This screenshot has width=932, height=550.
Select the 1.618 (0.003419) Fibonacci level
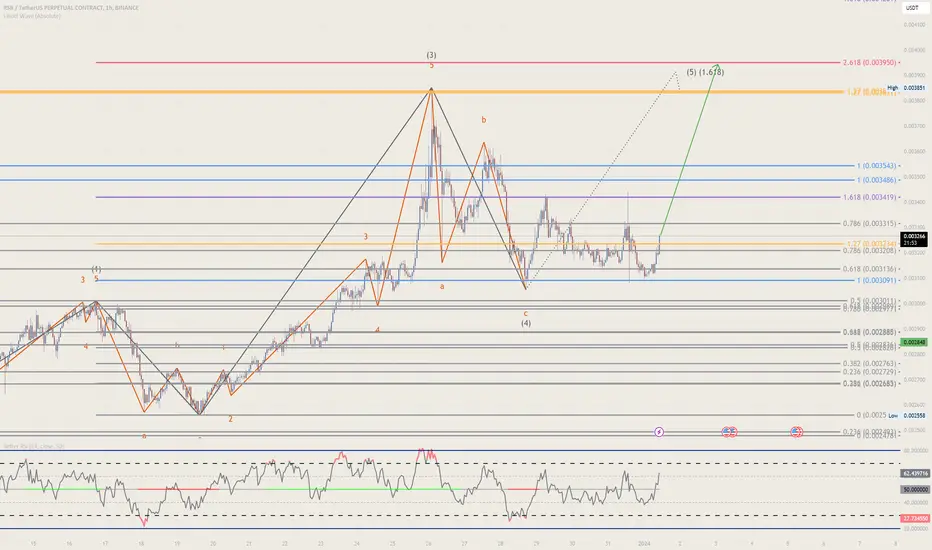869,197
